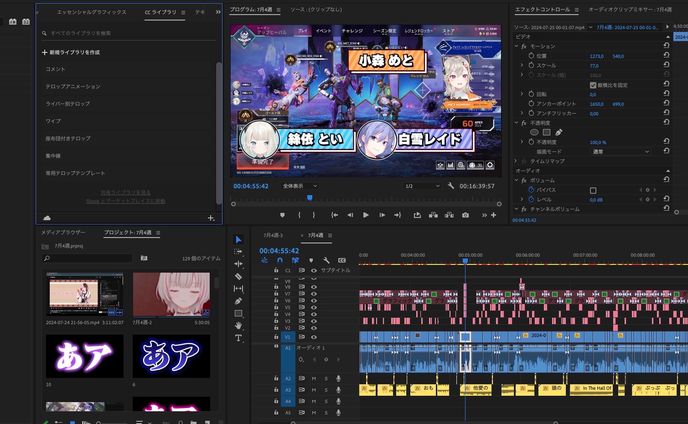Select the Selection tool in the toolbar

click(238, 240)
